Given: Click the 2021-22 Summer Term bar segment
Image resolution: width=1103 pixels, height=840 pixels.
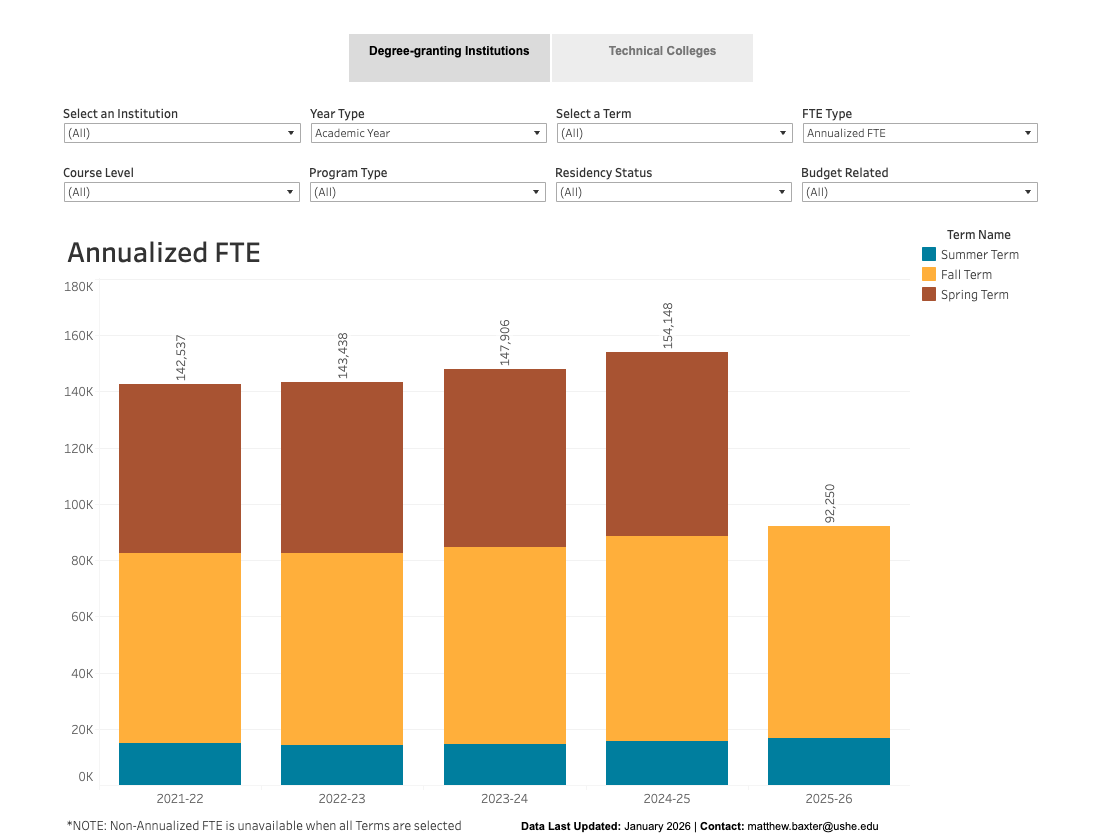Looking at the screenshot, I should [180, 764].
